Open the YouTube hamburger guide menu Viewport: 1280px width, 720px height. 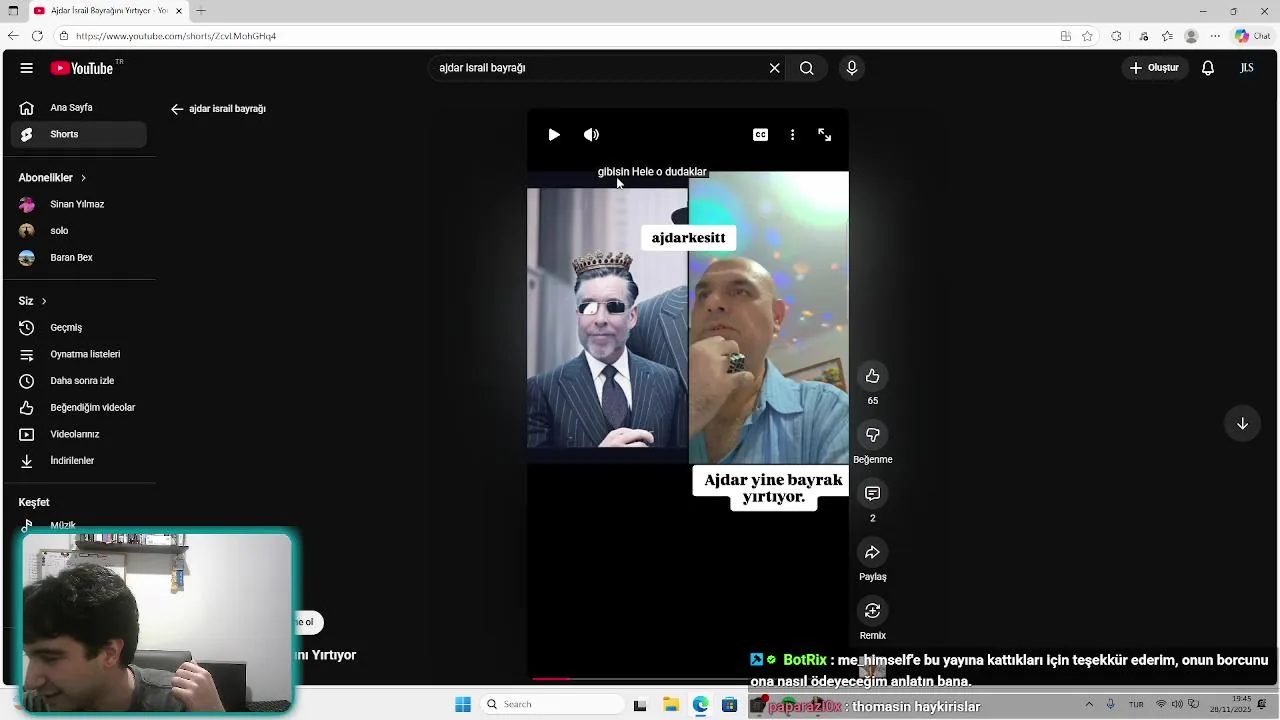27,68
